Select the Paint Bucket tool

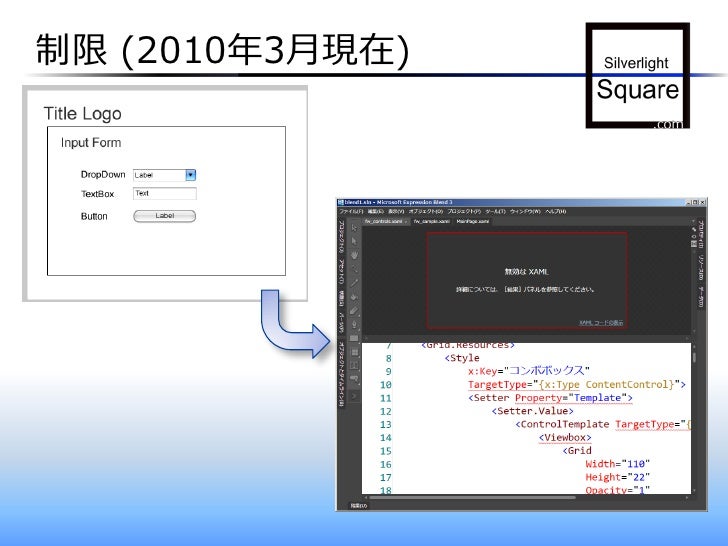click(x=354, y=296)
